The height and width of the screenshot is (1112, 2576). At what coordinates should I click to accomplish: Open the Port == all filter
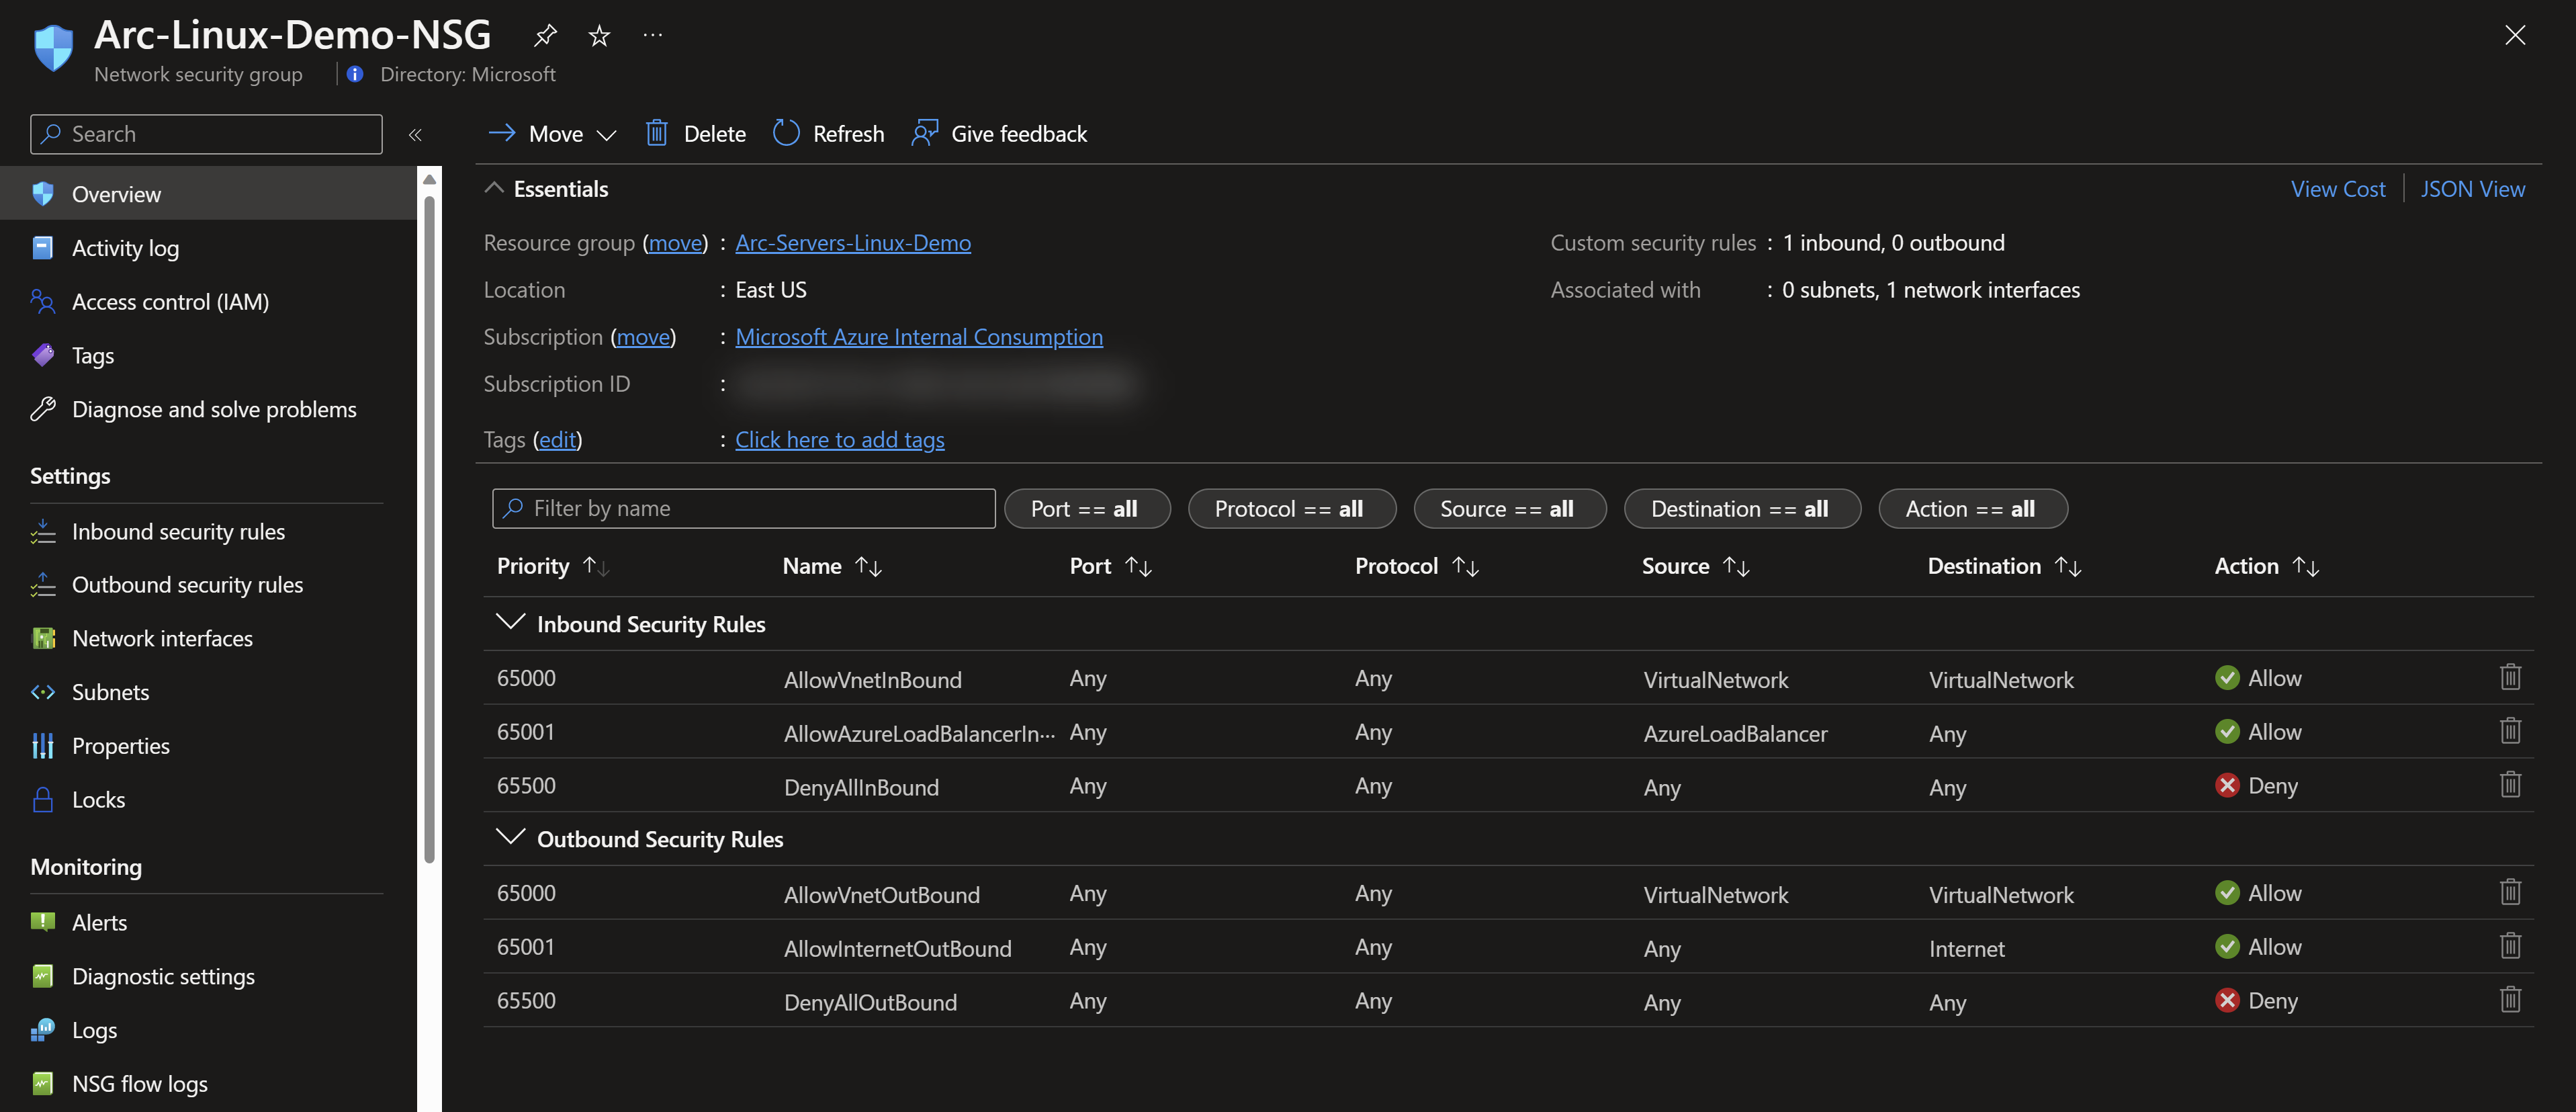click(x=1086, y=509)
